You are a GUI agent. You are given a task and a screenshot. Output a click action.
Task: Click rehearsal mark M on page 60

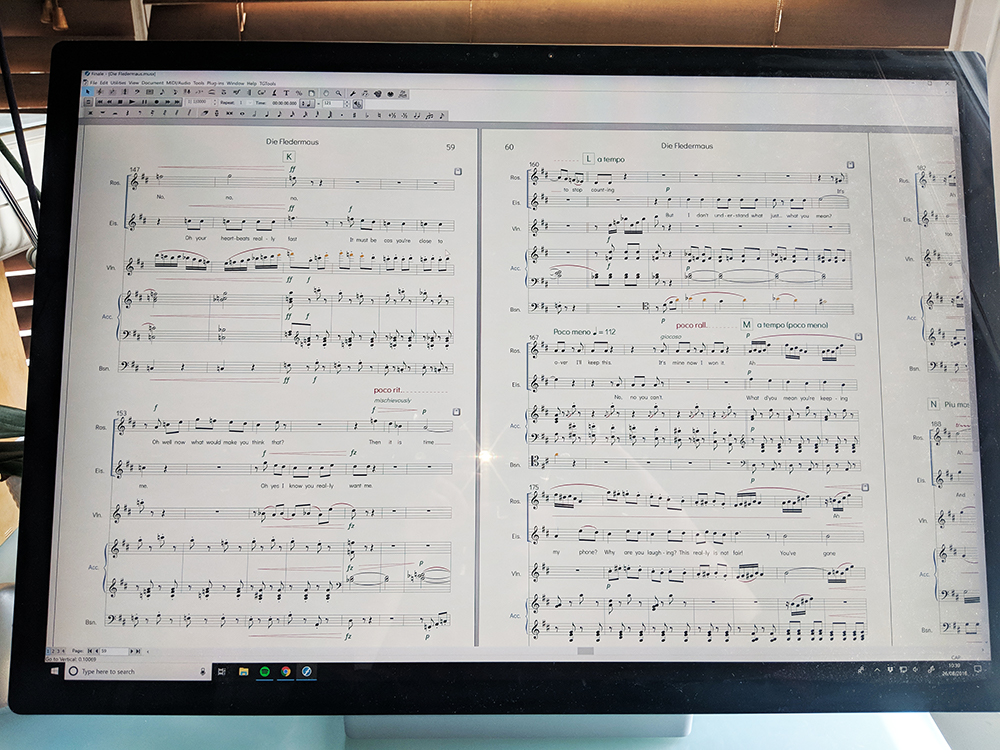pos(746,325)
